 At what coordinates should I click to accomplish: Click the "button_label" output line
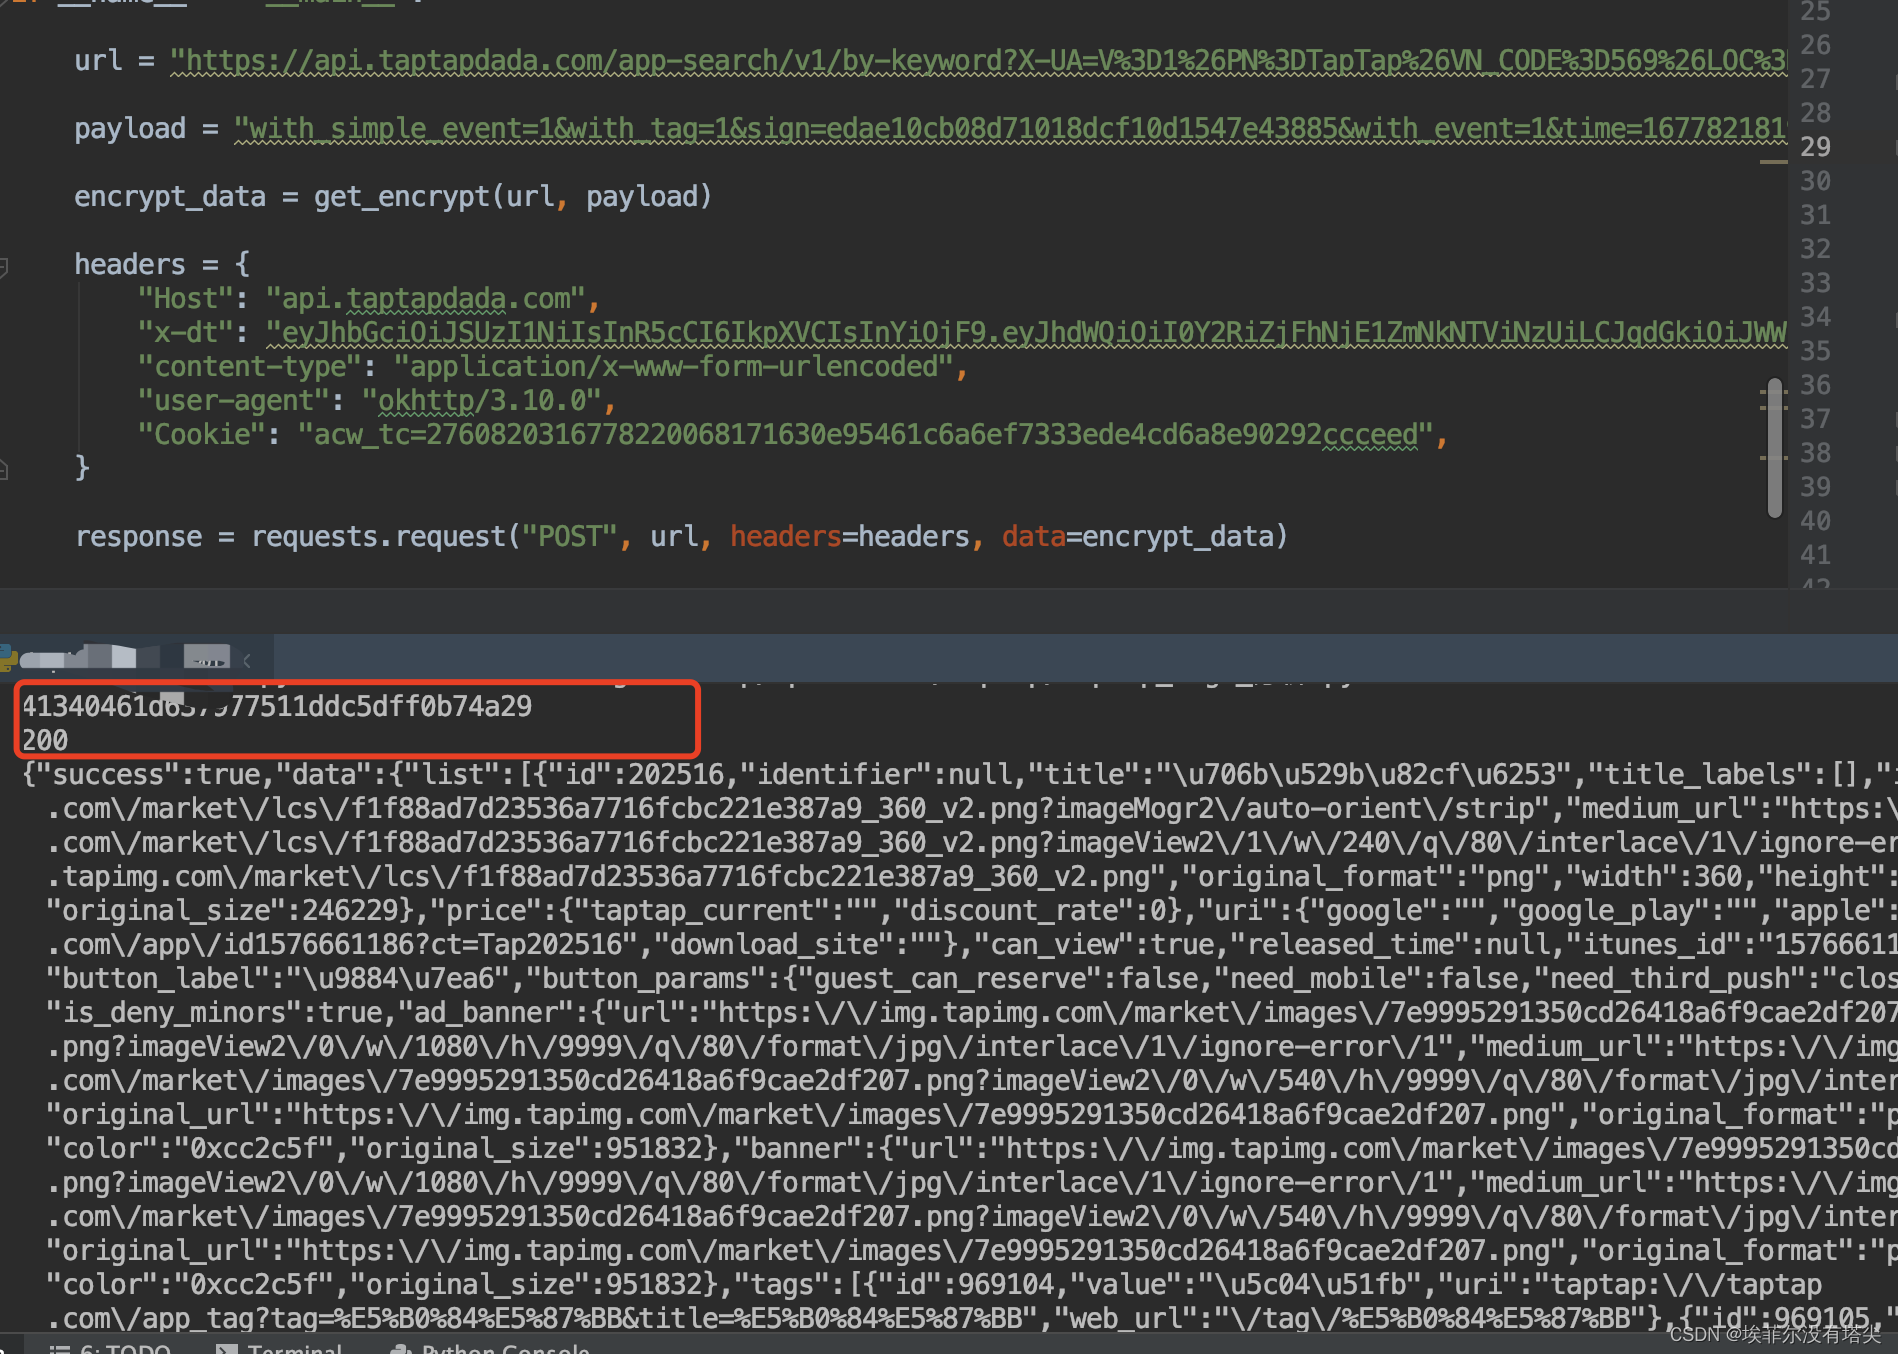point(971,978)
